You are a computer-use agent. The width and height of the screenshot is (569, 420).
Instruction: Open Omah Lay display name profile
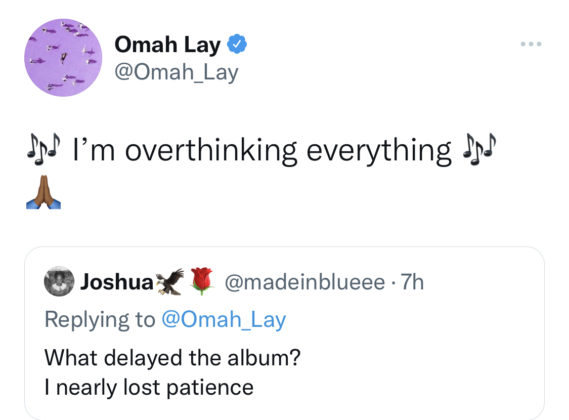[167, 45]
